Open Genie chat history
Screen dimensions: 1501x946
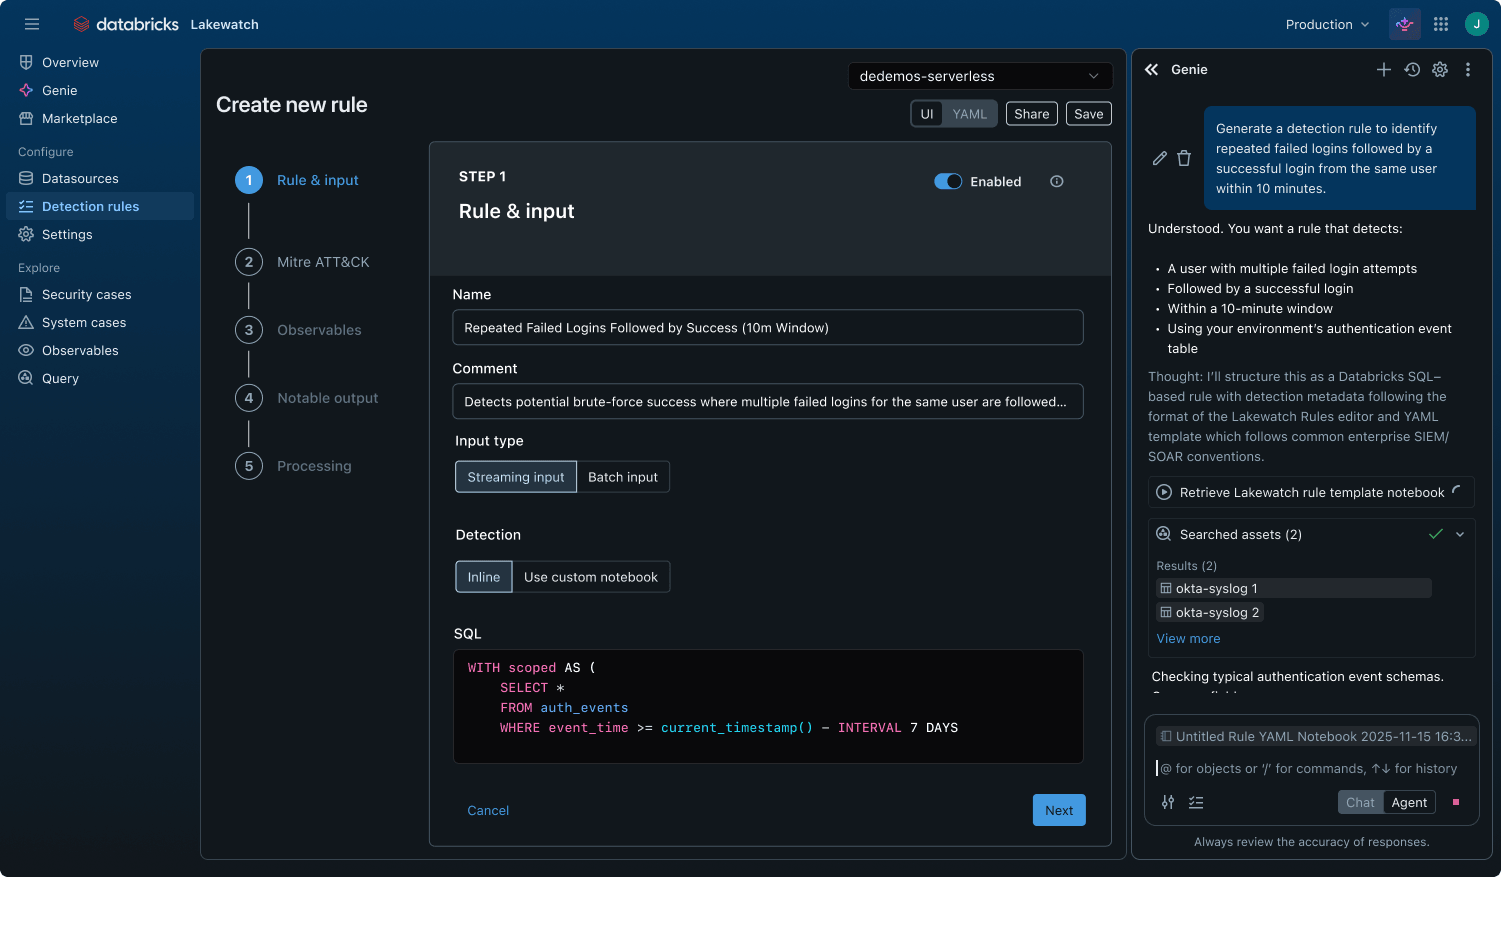tap(1412, 69)
